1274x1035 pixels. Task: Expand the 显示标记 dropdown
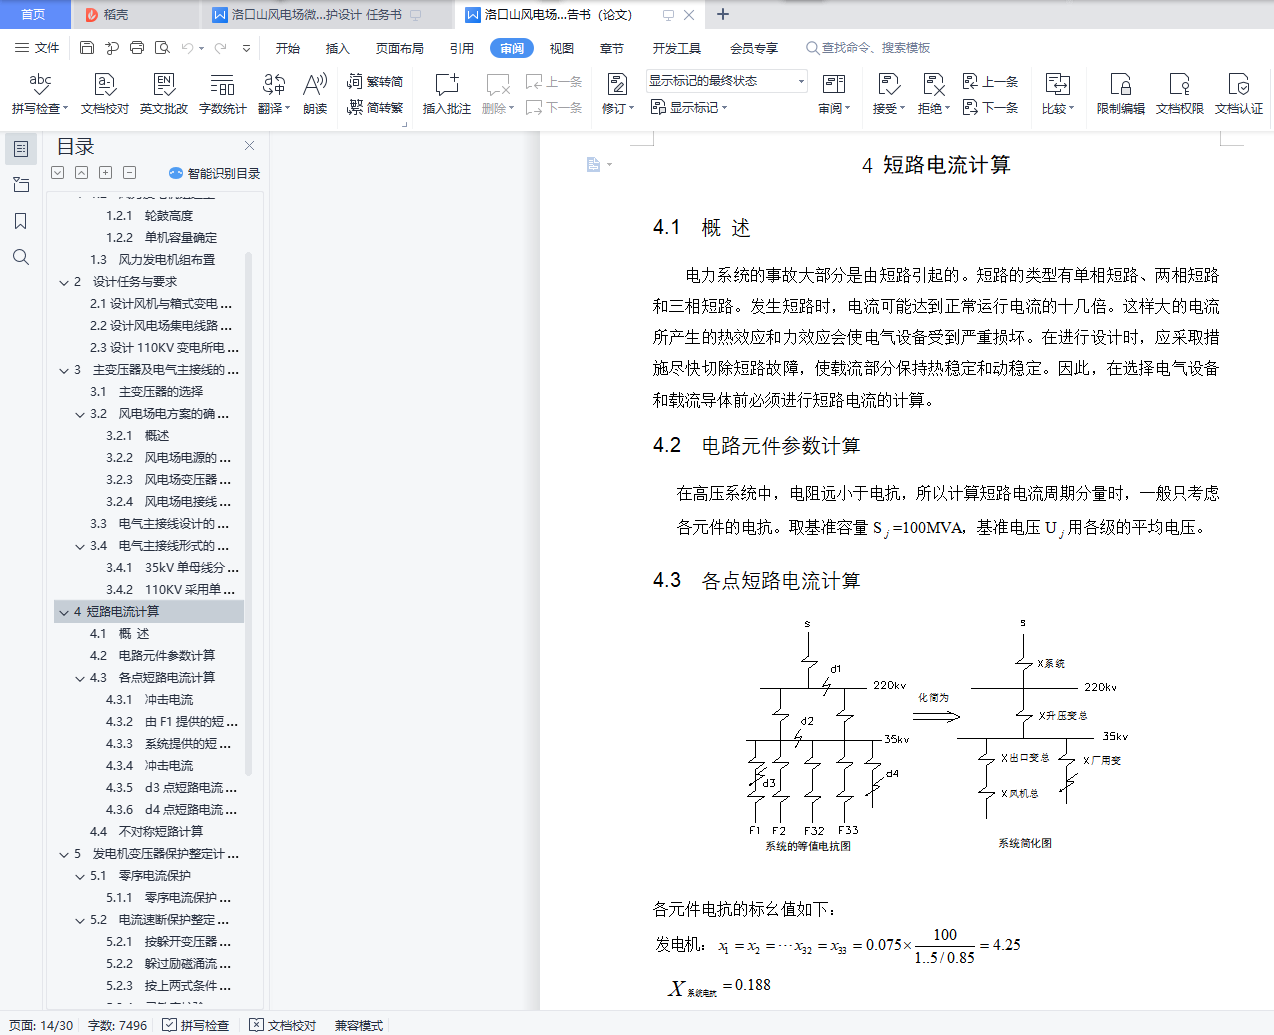pyautogui.click(x=689, y=107)
